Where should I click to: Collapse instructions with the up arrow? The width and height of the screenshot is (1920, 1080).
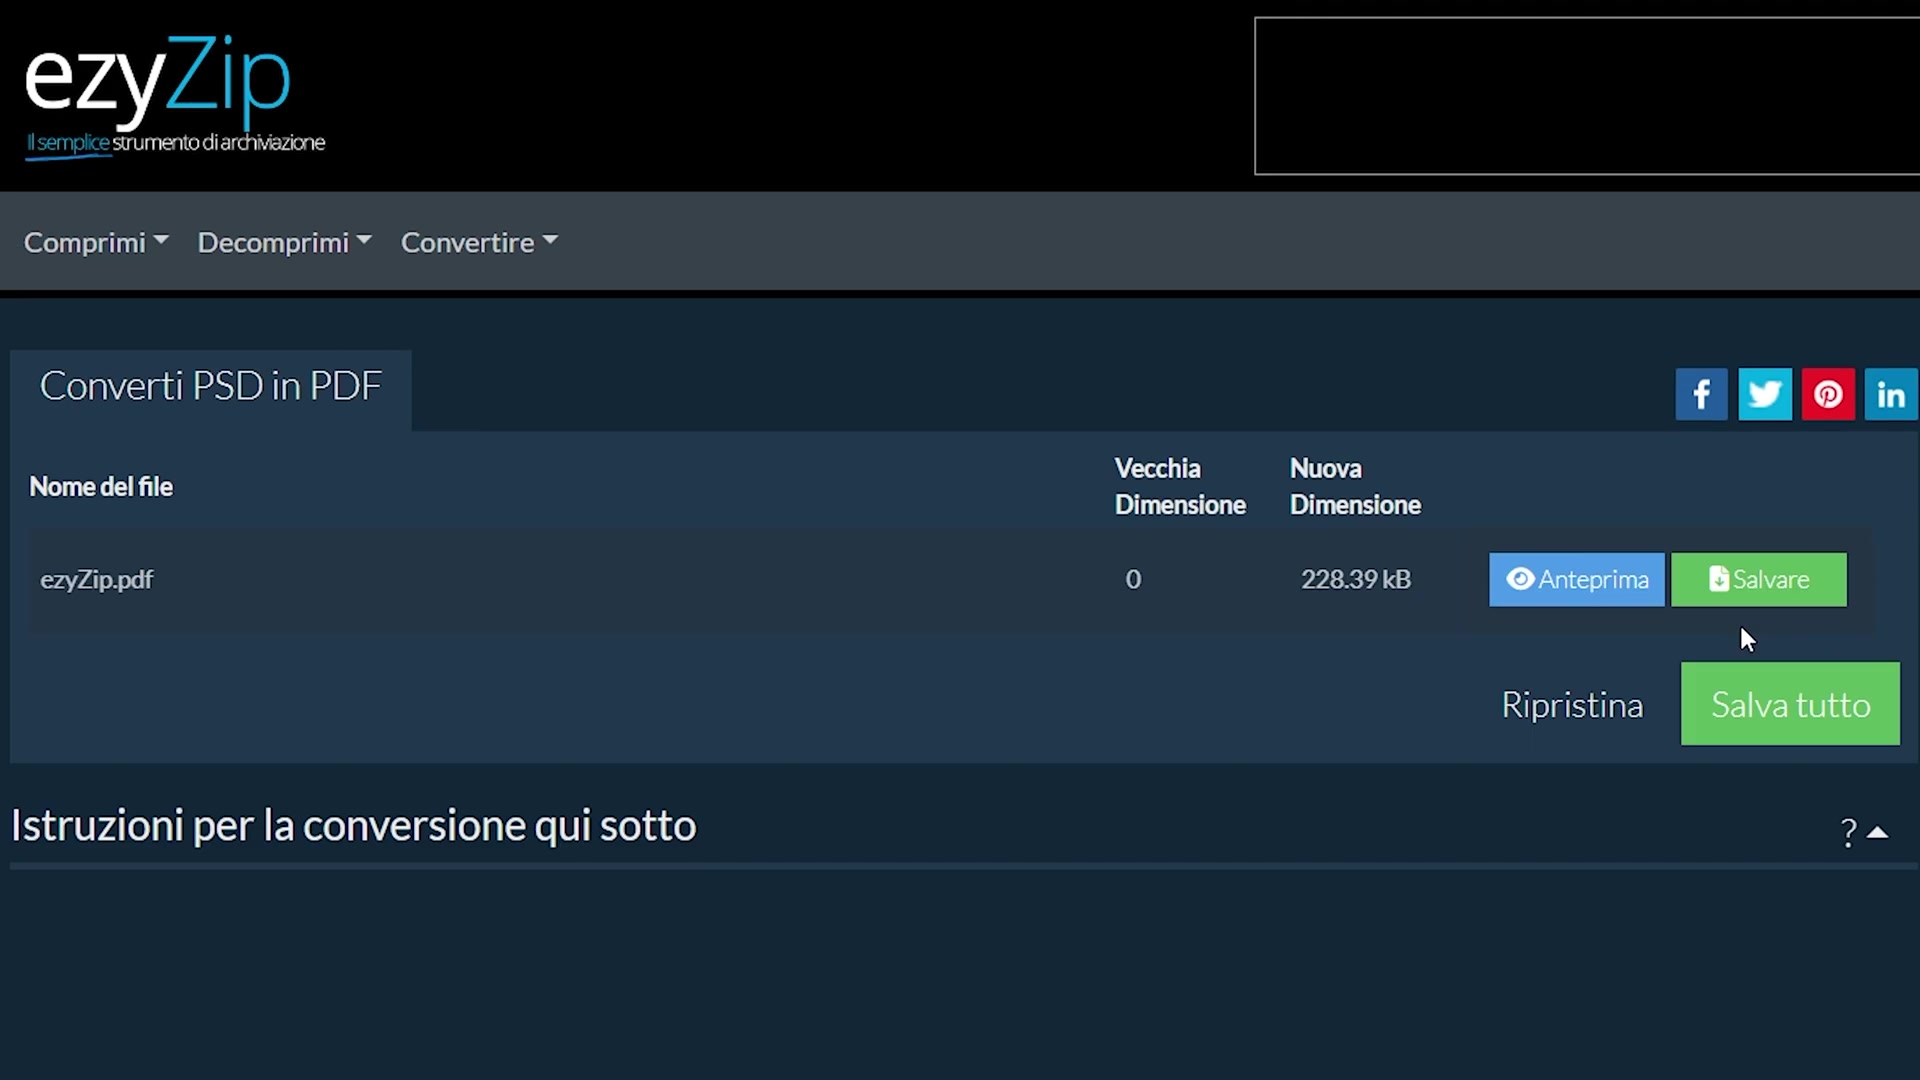1878,832
